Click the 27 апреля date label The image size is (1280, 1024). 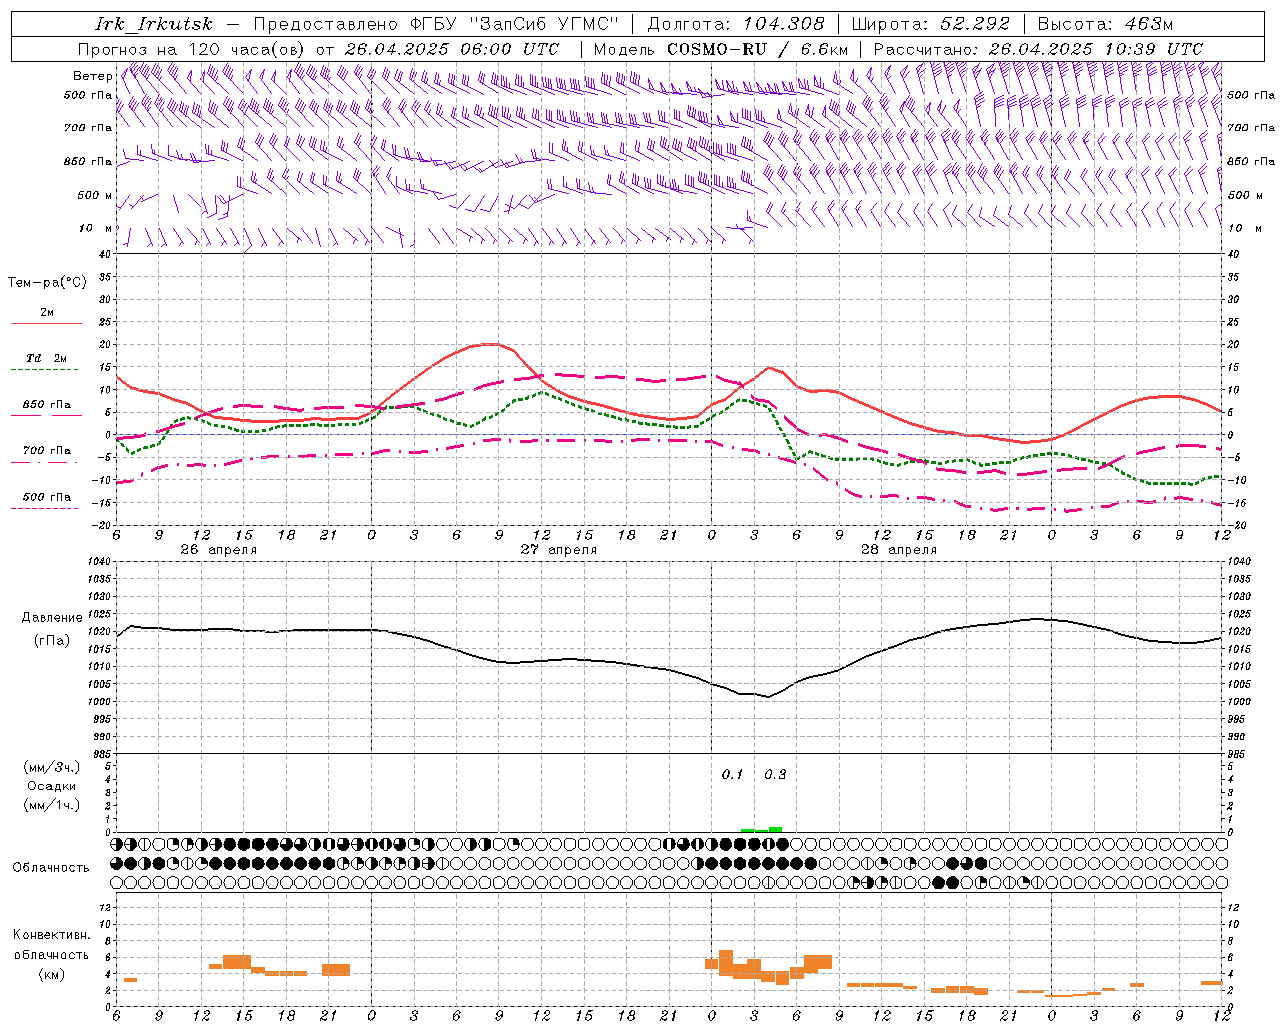click(558, 550)
